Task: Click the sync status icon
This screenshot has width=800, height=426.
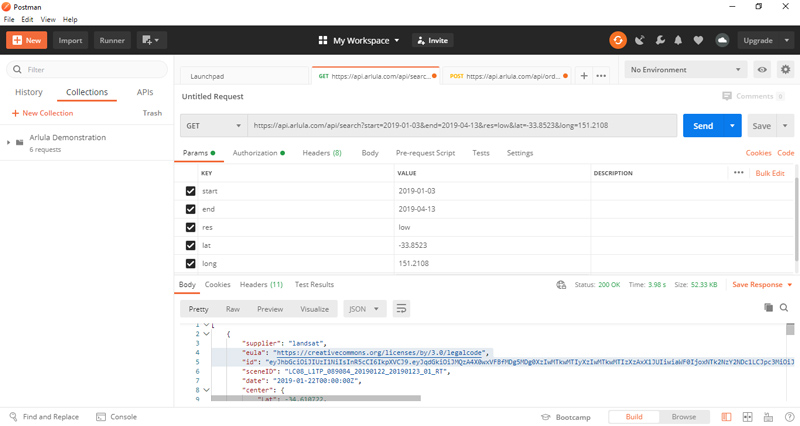Action: pyautogui.click(x=617, y=40)
